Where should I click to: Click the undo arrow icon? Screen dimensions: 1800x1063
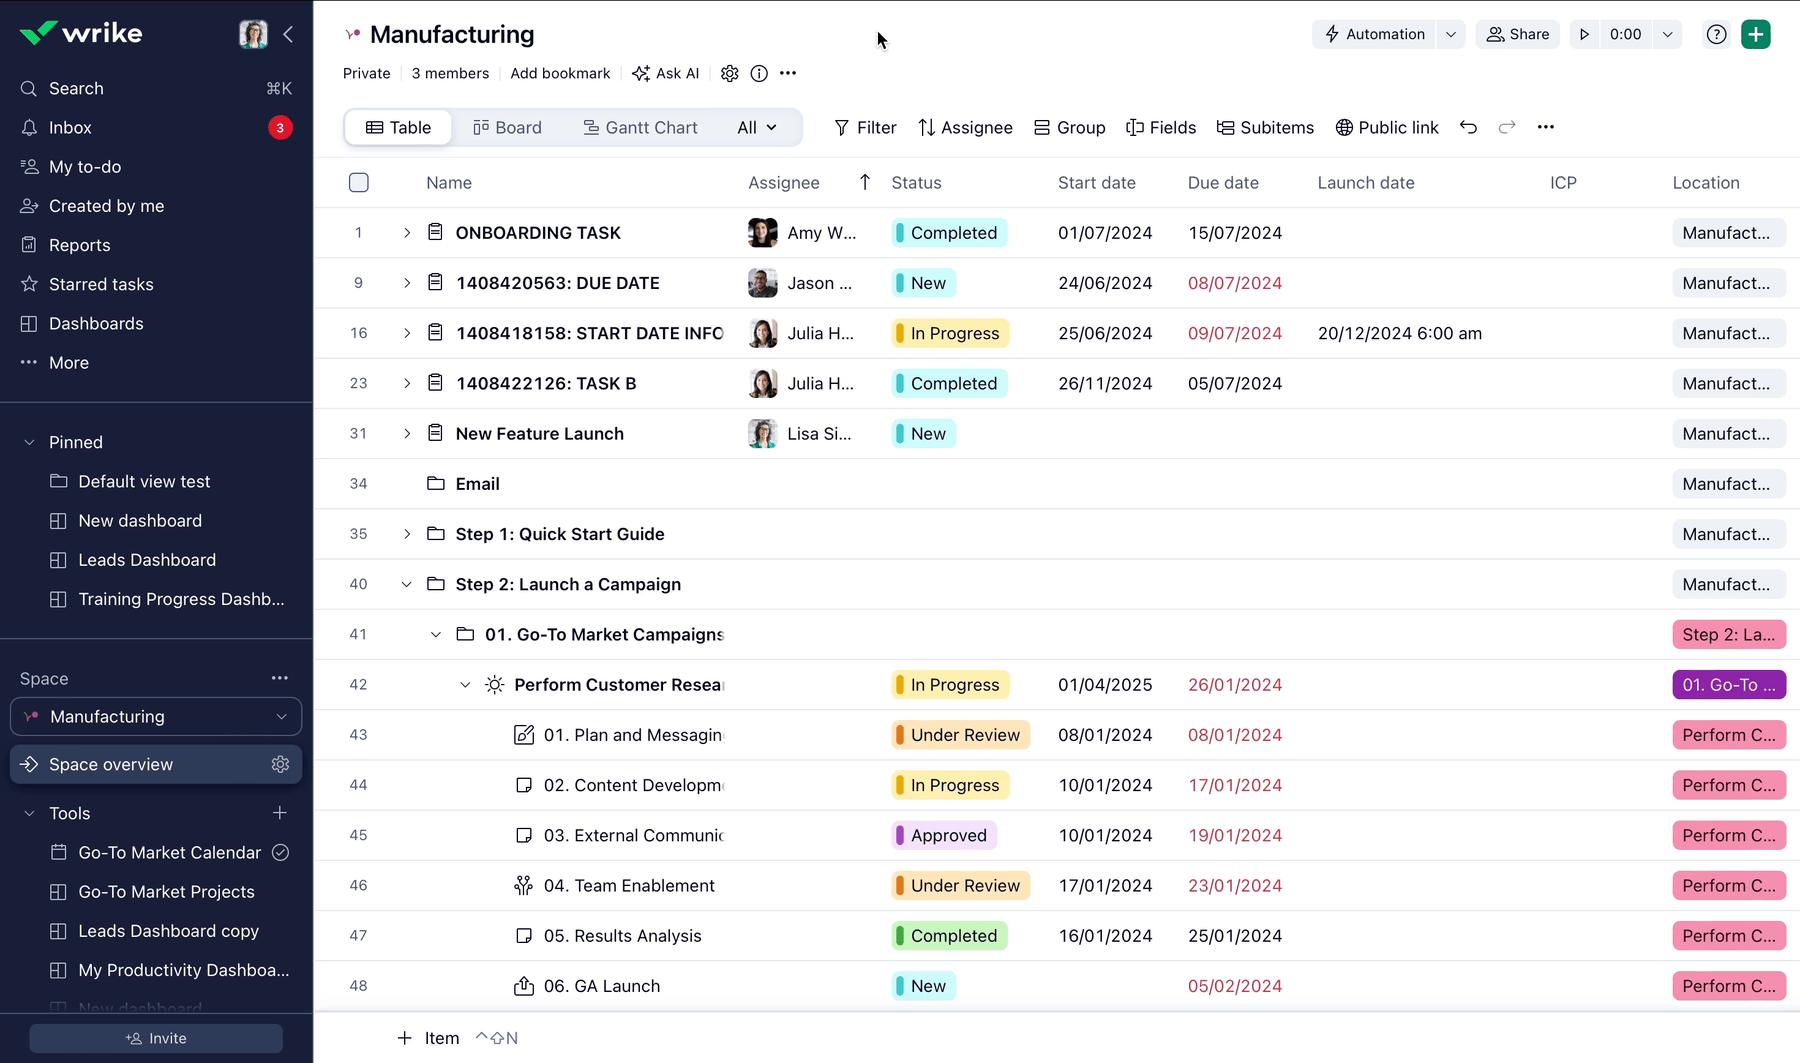(1468, 127)
